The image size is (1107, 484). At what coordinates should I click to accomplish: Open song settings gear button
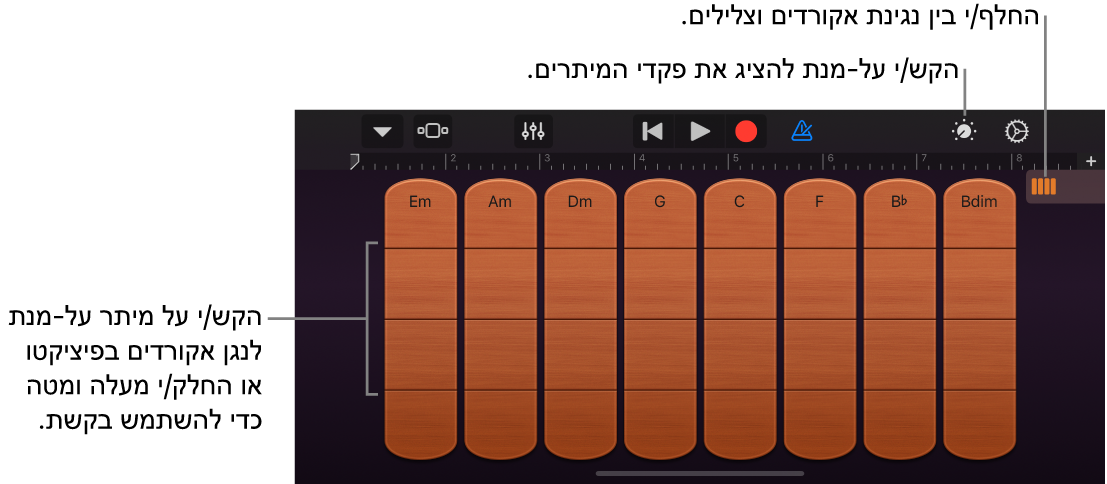pos(1017,131)
